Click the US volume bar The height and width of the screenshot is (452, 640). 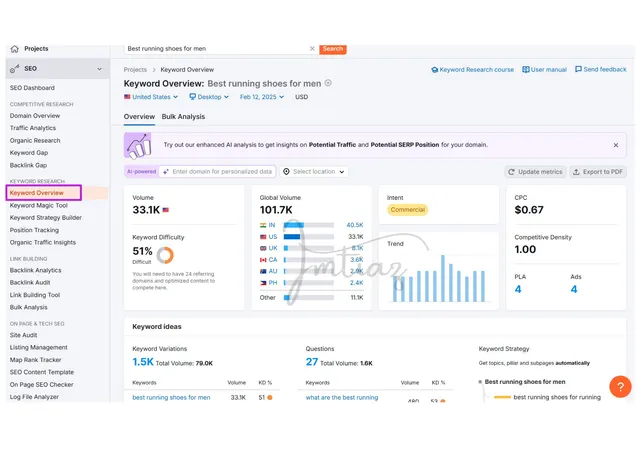point(309,237)
